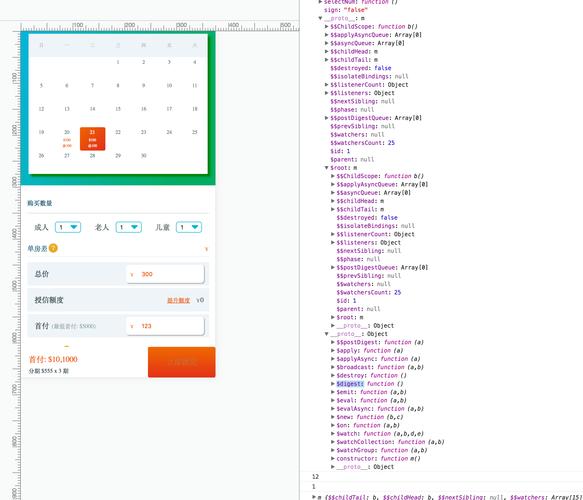Expand the $digest function entry
583x500 pixels.
click(x=333, y=384)
